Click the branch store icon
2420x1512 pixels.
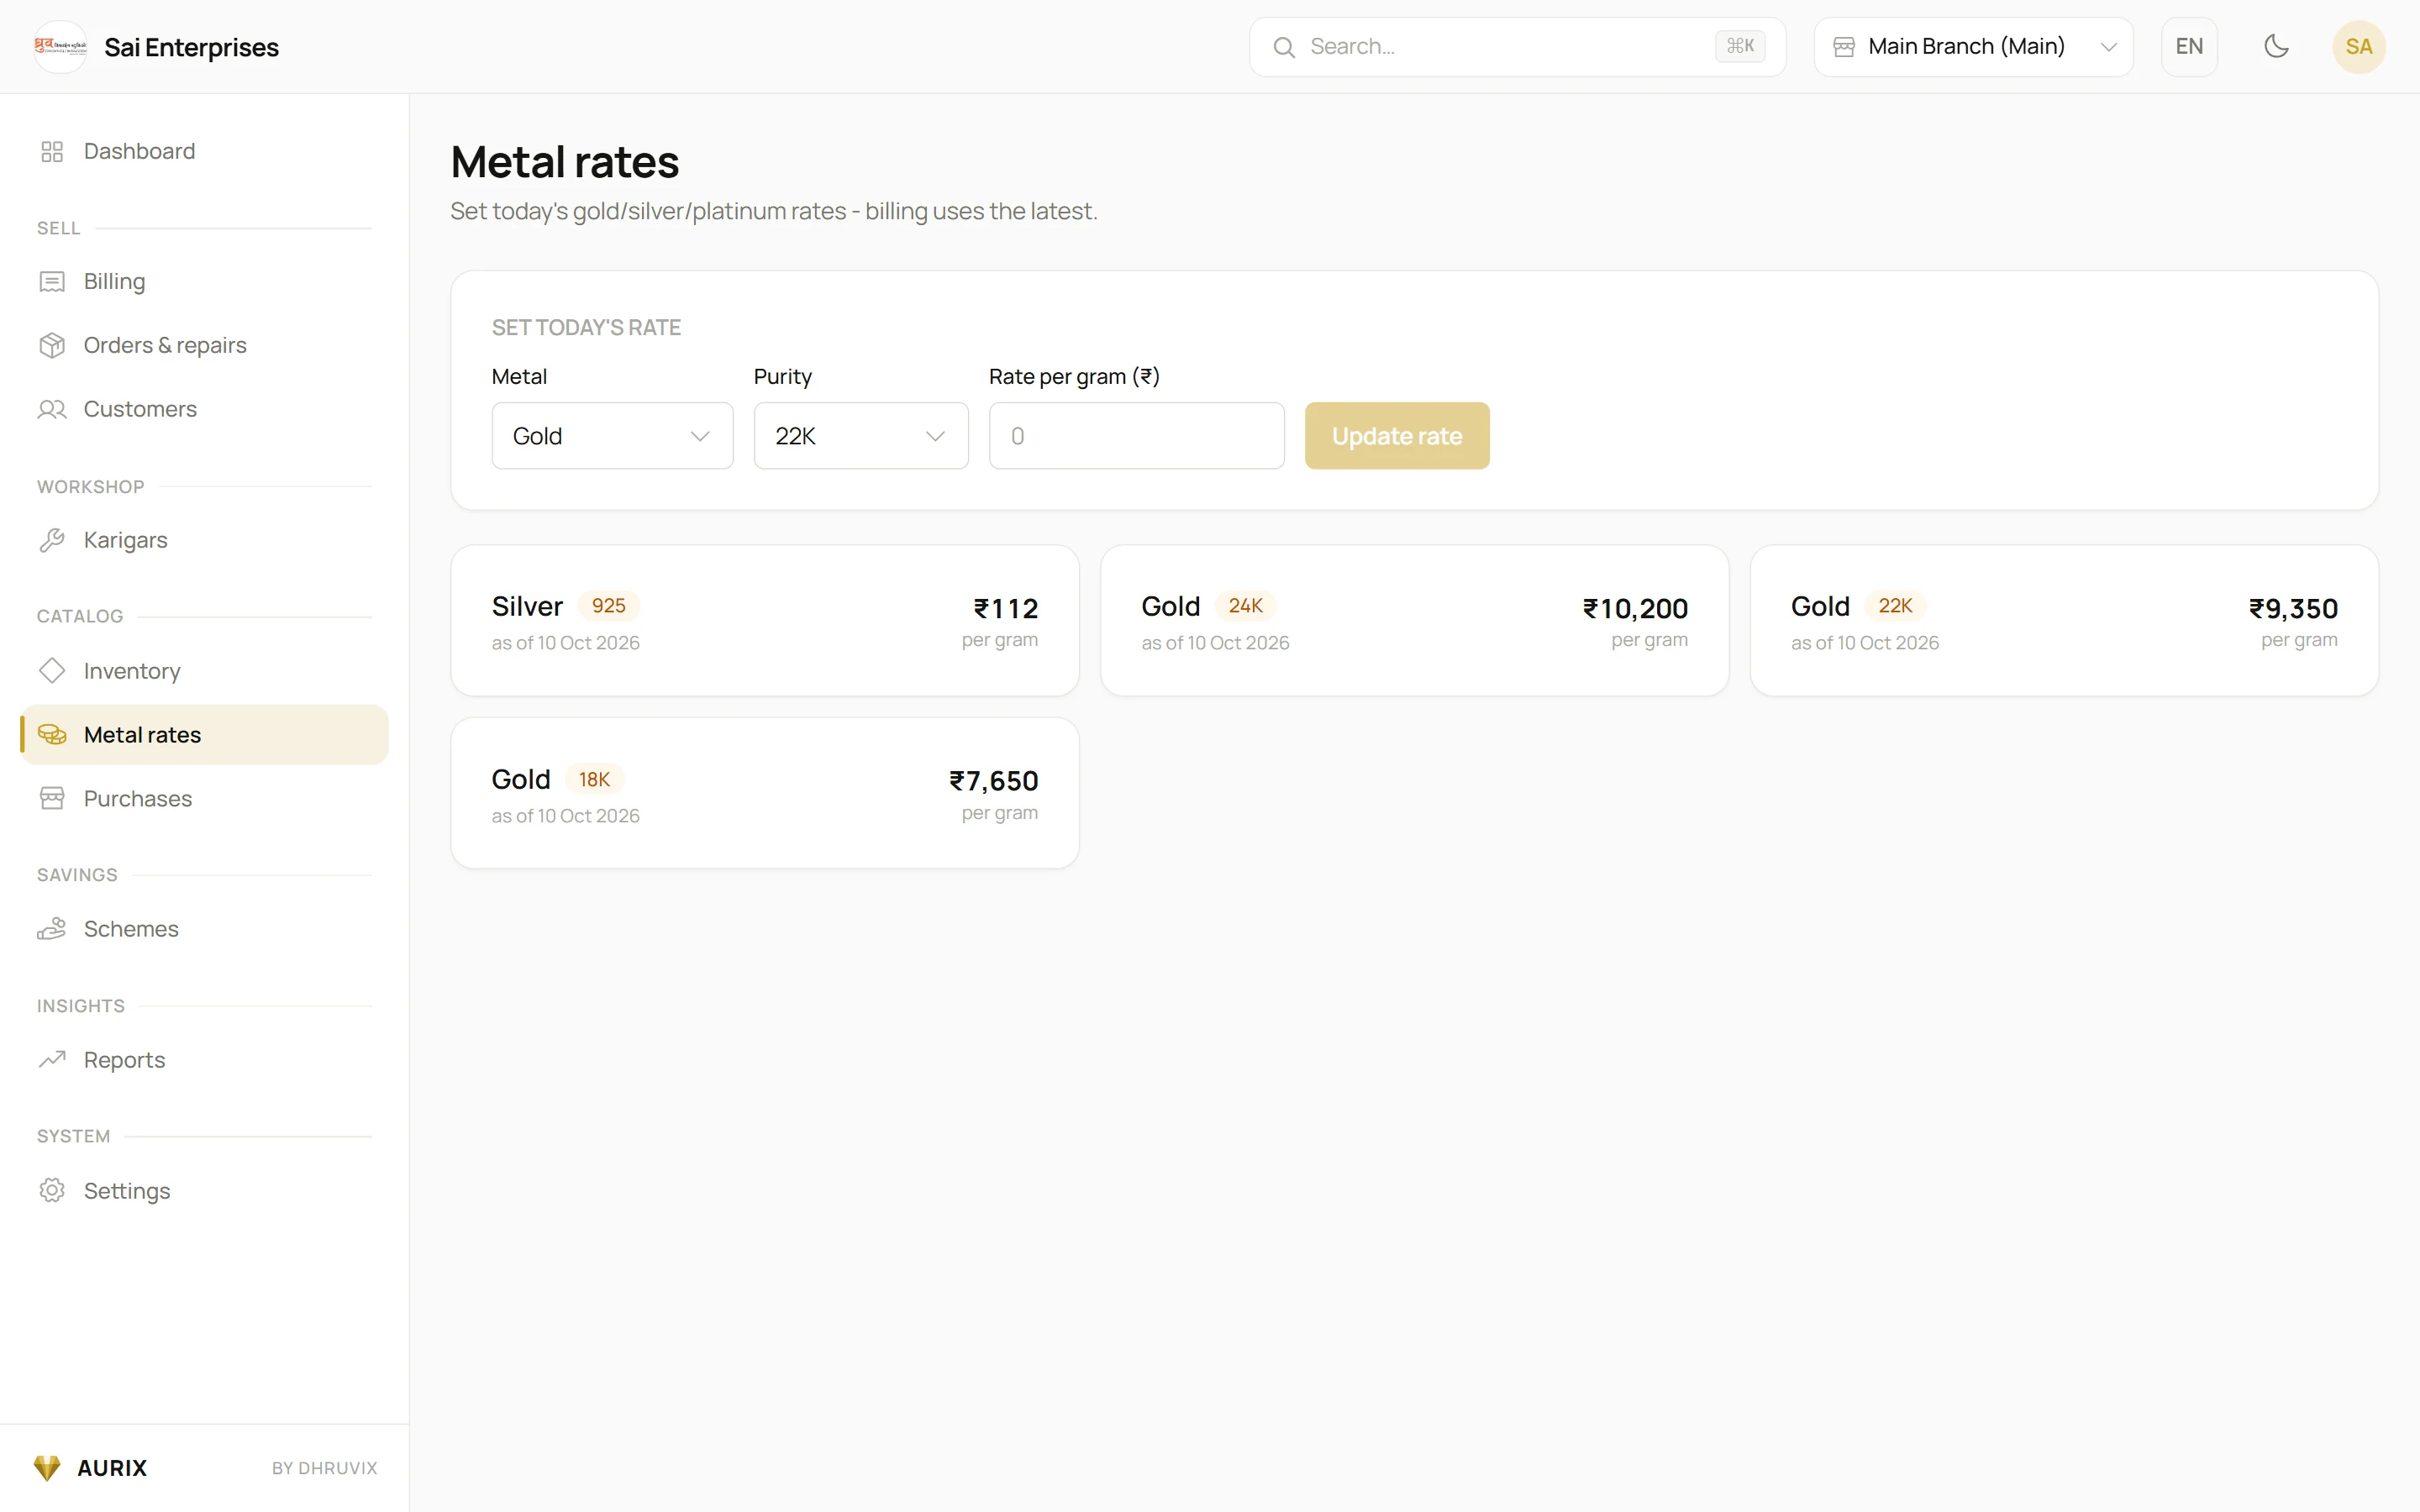[1844, 47]
